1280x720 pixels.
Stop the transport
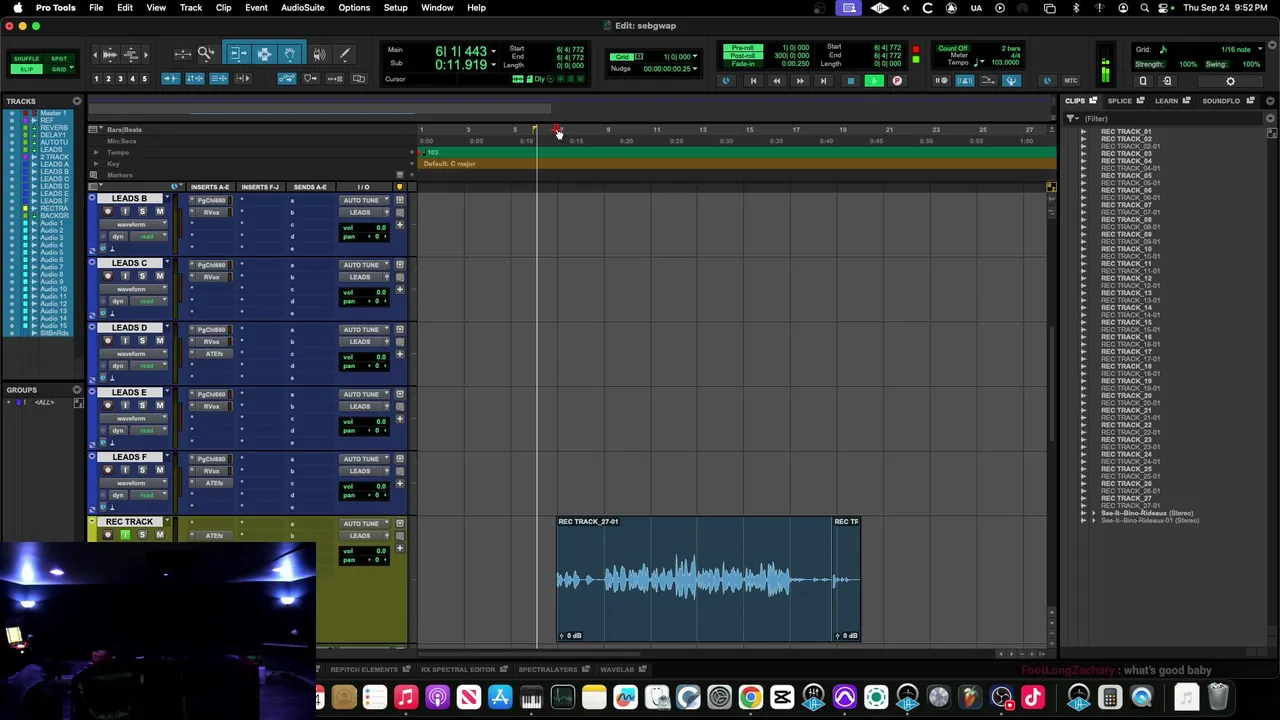pos(850,81)
